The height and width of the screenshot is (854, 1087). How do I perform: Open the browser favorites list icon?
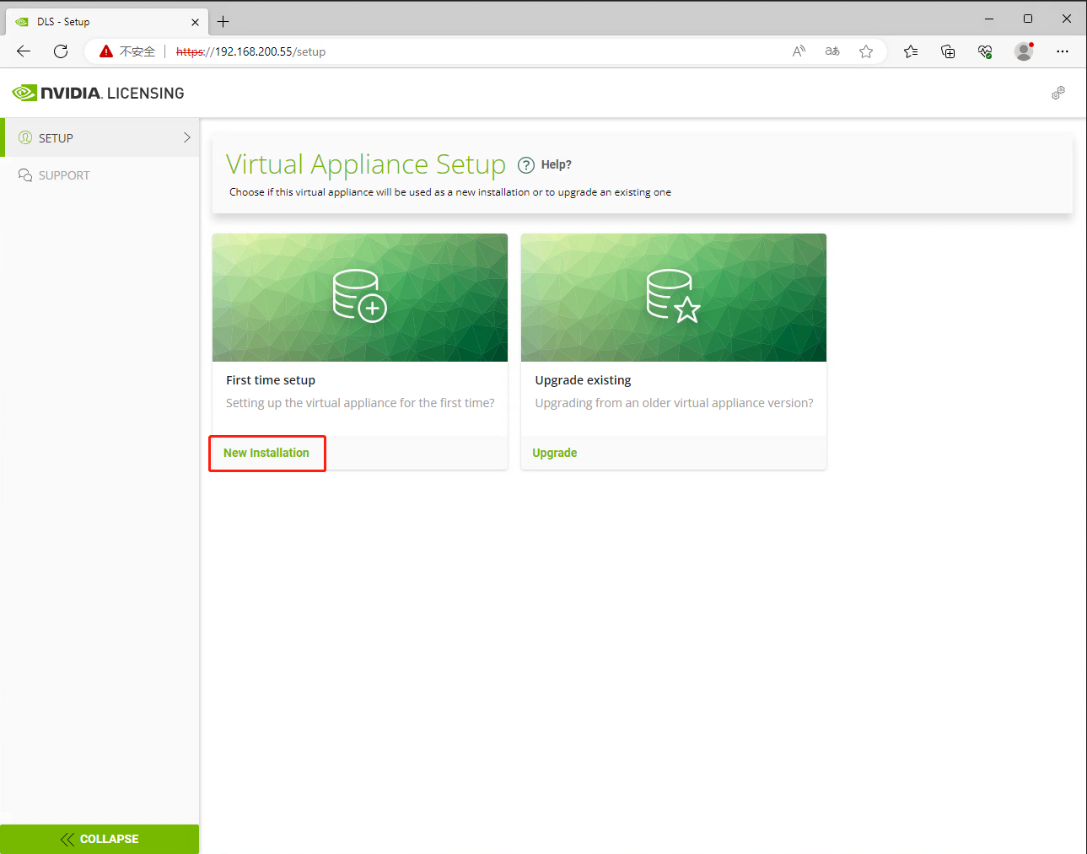911,51
